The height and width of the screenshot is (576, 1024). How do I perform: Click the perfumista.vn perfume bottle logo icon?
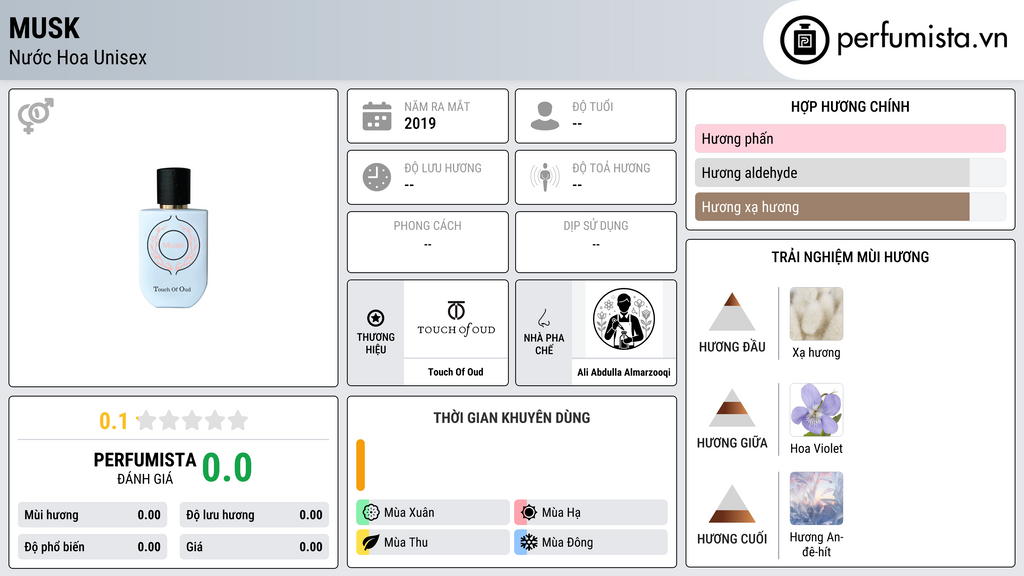[804, 40]
